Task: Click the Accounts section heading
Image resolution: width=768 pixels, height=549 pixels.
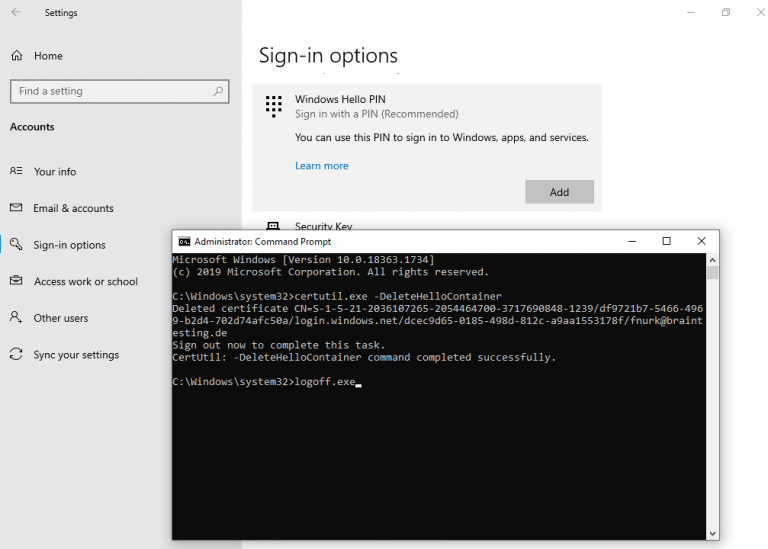Action: [x=32, y=127]
